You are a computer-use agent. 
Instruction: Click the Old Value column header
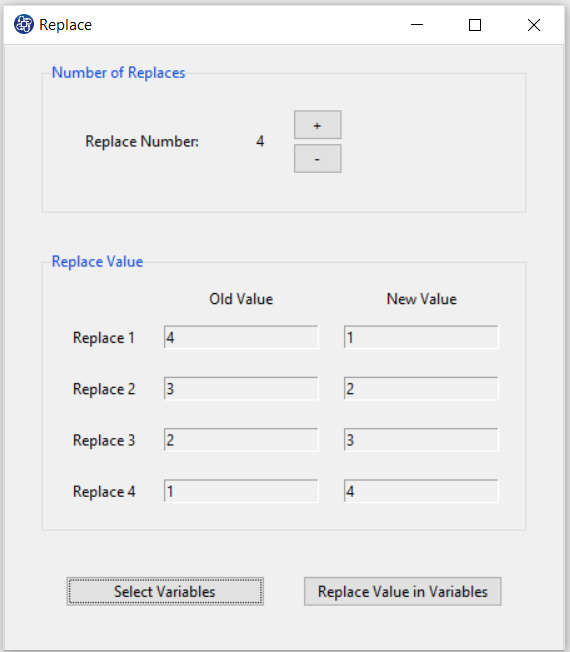click(x=241, y=299)
